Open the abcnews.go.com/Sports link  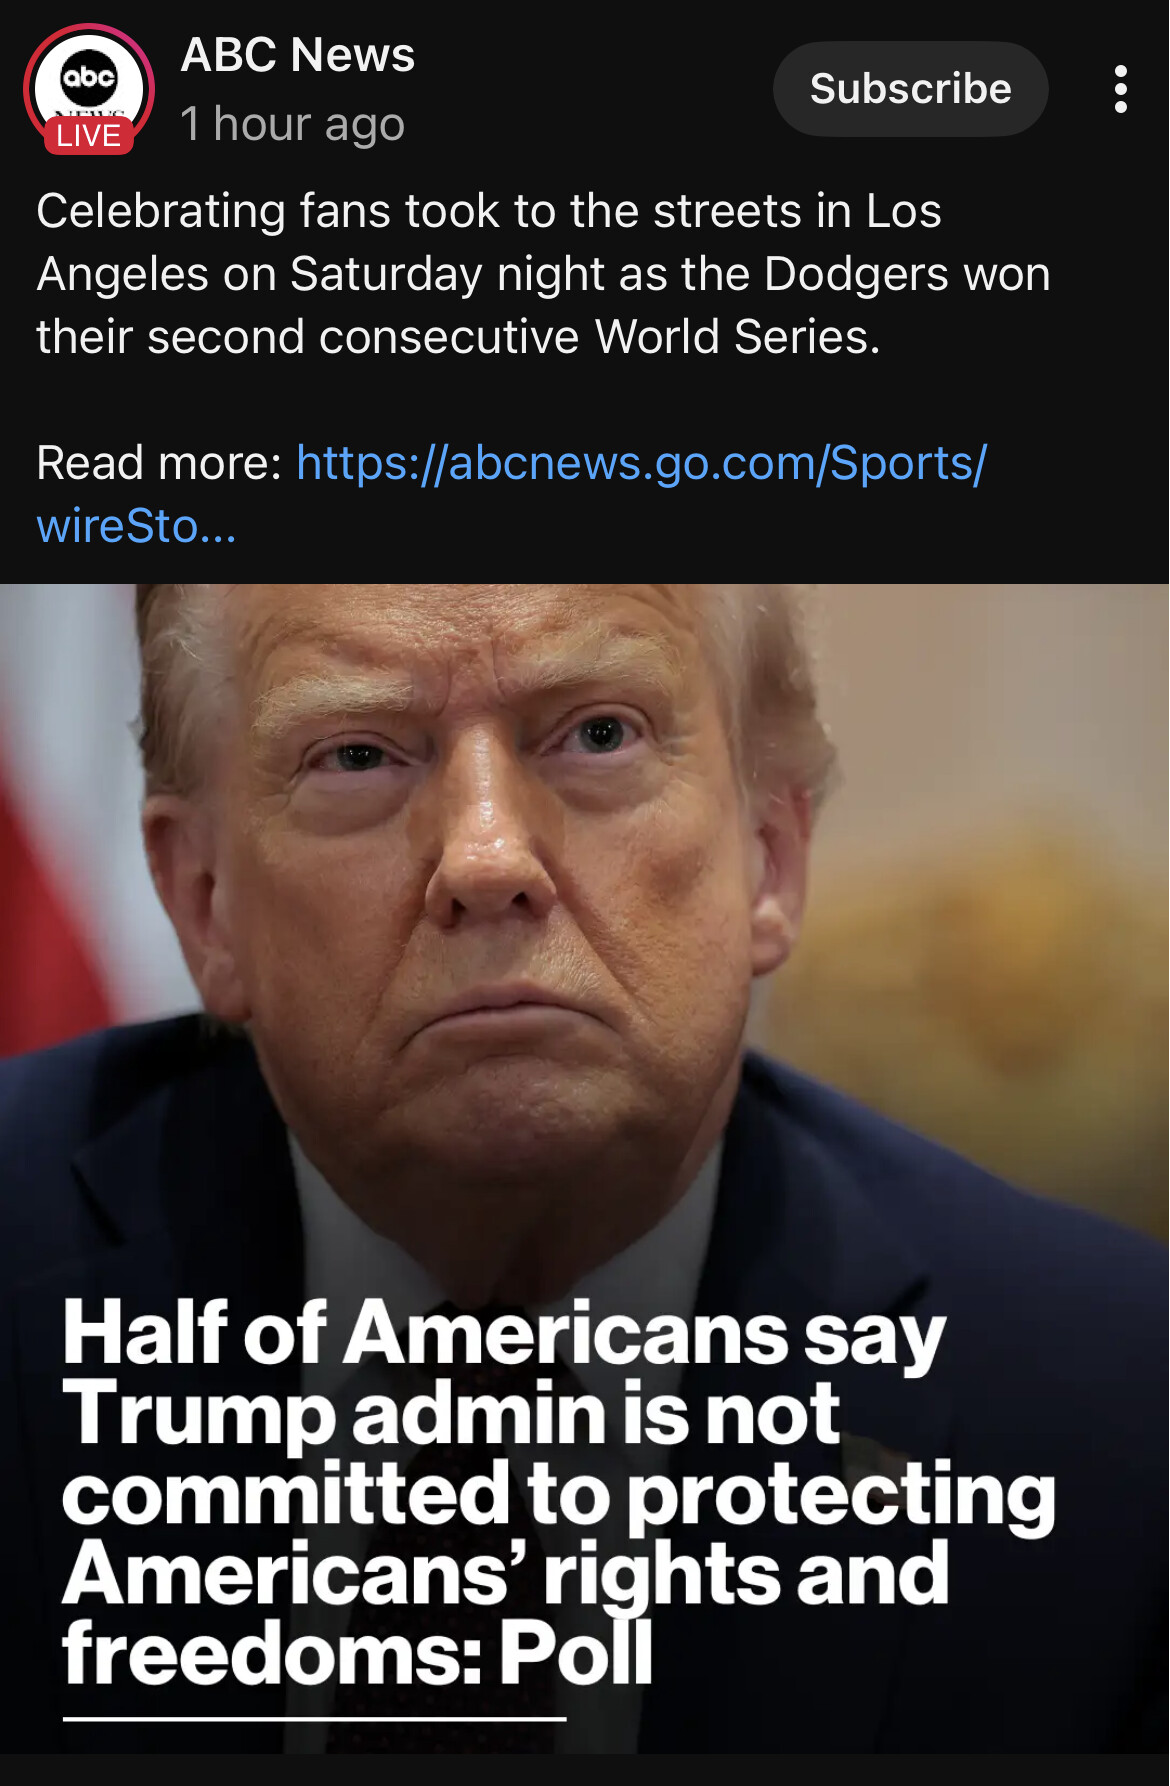point(642,463)
